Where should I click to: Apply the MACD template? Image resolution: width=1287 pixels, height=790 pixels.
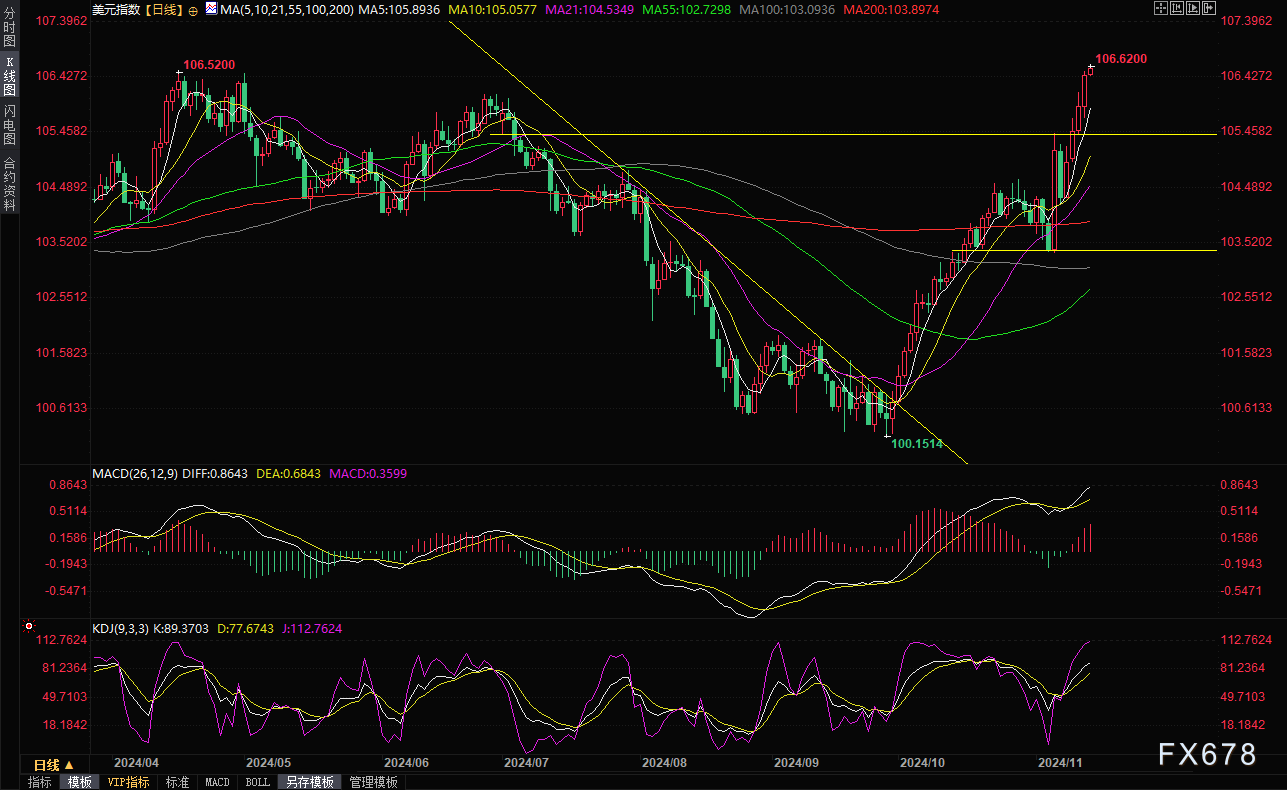click(217, 782)
